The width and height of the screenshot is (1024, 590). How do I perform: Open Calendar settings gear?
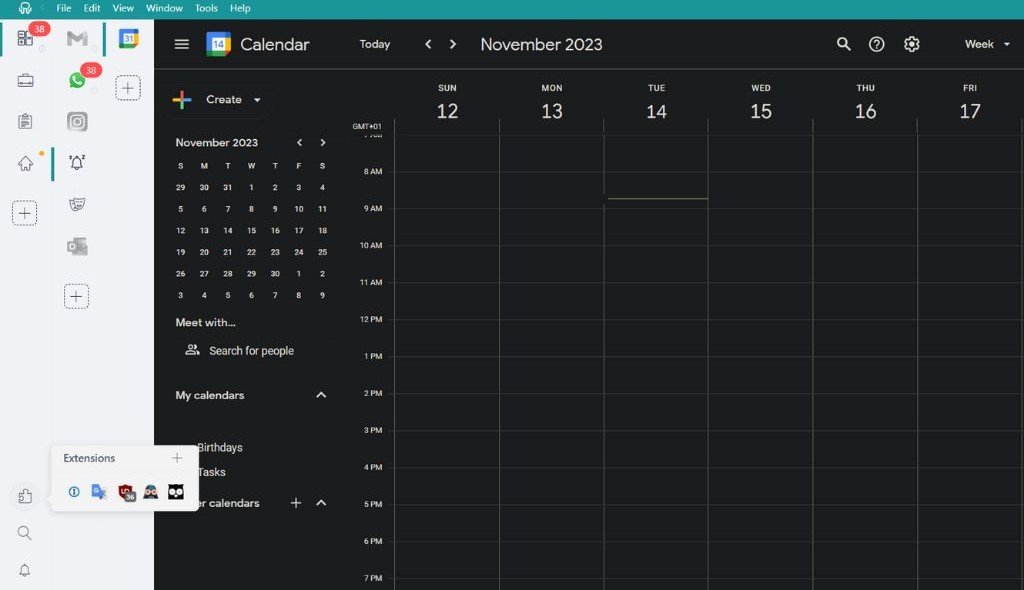pos(912,44)
